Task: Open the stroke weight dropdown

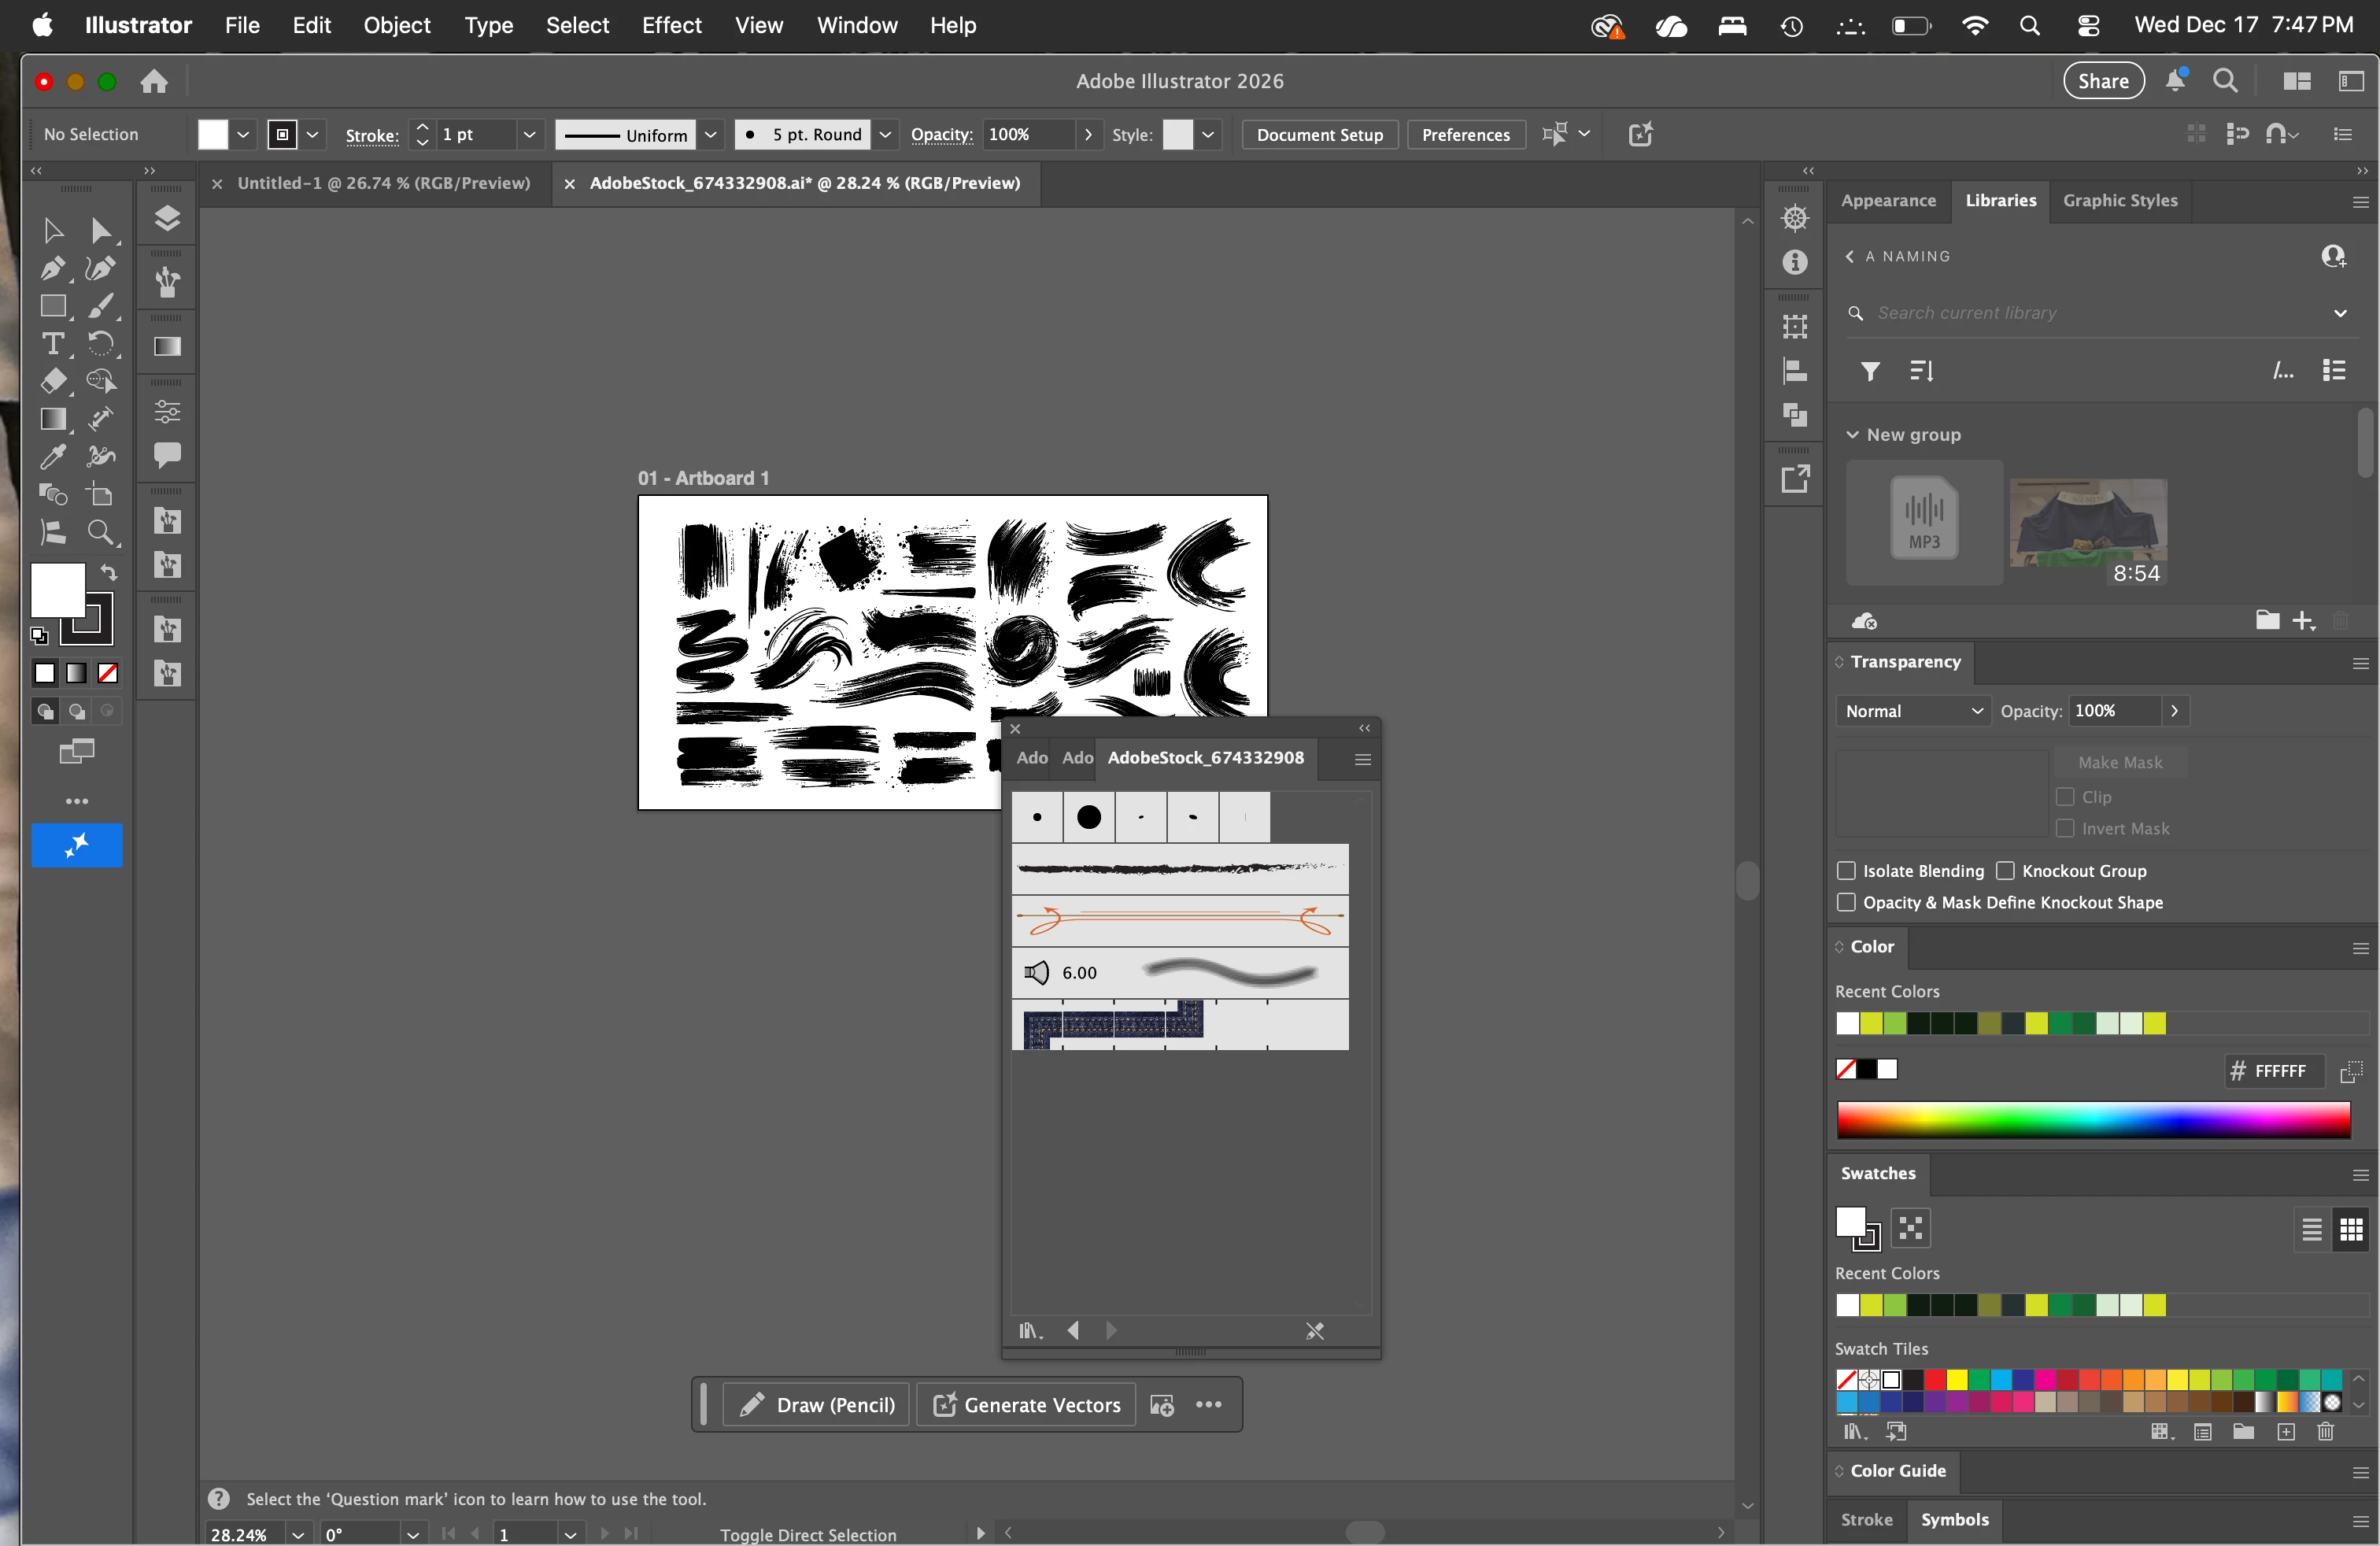Action: pos(529,134)
